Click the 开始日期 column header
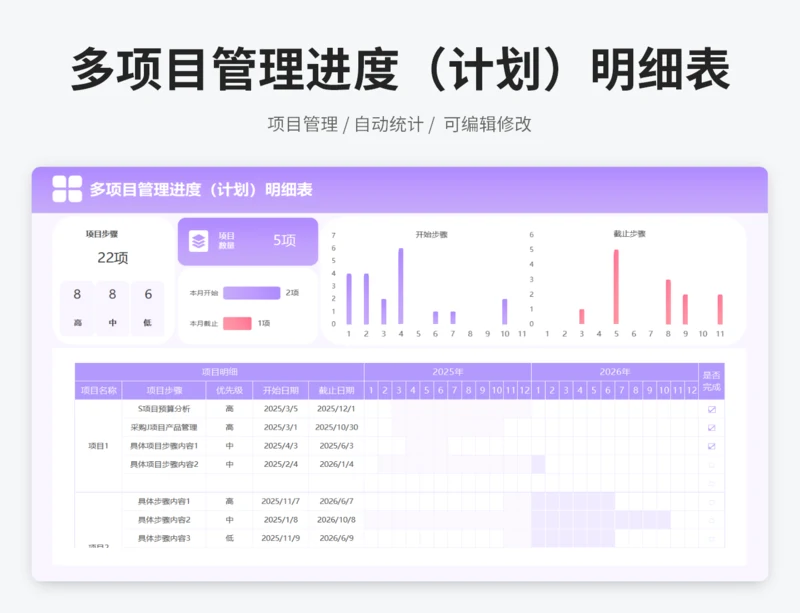 tap(281, 390)
